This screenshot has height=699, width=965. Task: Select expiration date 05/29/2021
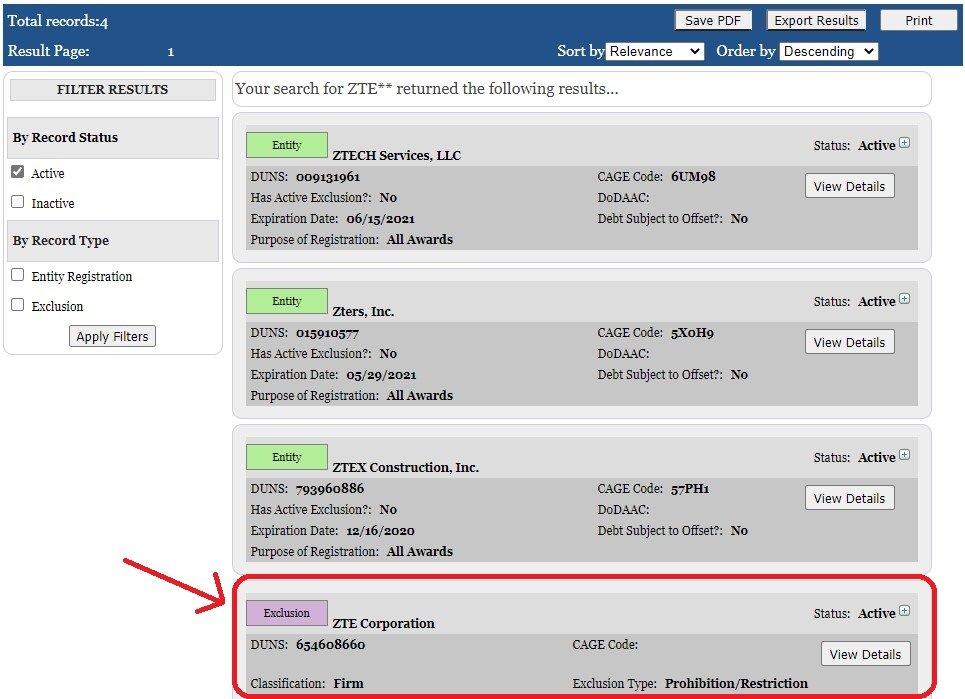[381, 375]
